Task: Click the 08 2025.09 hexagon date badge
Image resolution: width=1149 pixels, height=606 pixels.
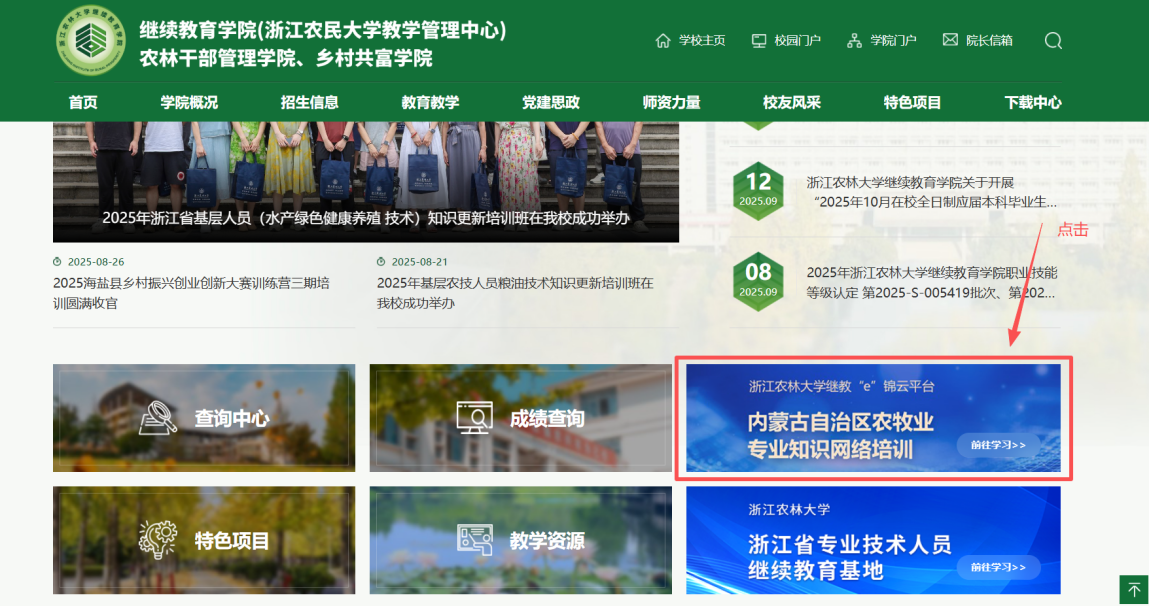Action: click(758, 279)
